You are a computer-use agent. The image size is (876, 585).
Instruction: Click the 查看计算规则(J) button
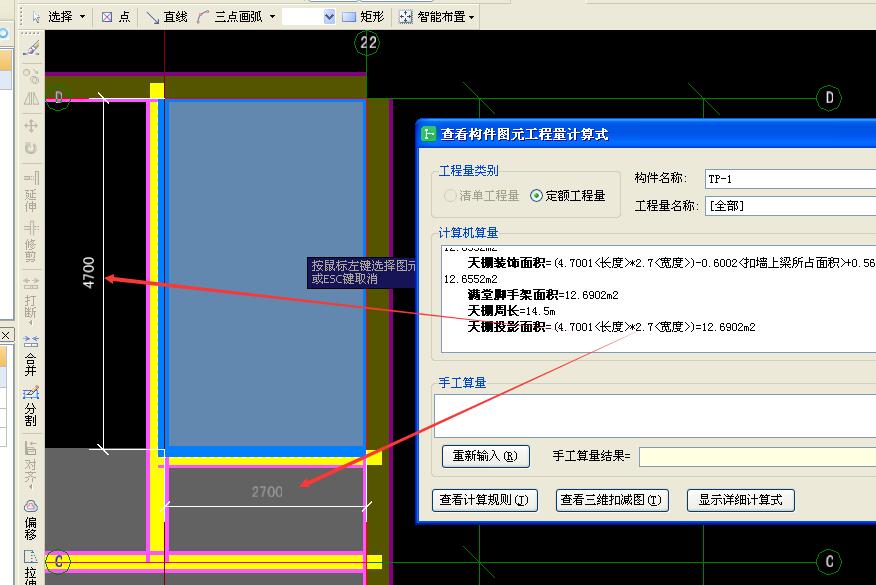(484, 500)
